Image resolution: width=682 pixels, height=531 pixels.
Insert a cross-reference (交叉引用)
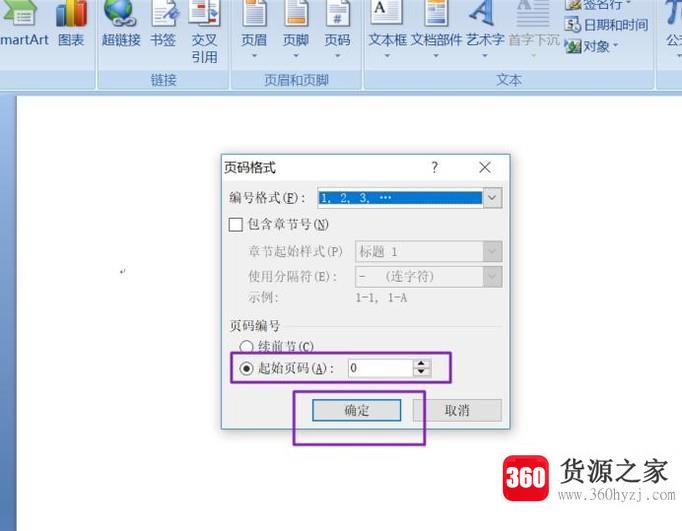tap(204, 31)
